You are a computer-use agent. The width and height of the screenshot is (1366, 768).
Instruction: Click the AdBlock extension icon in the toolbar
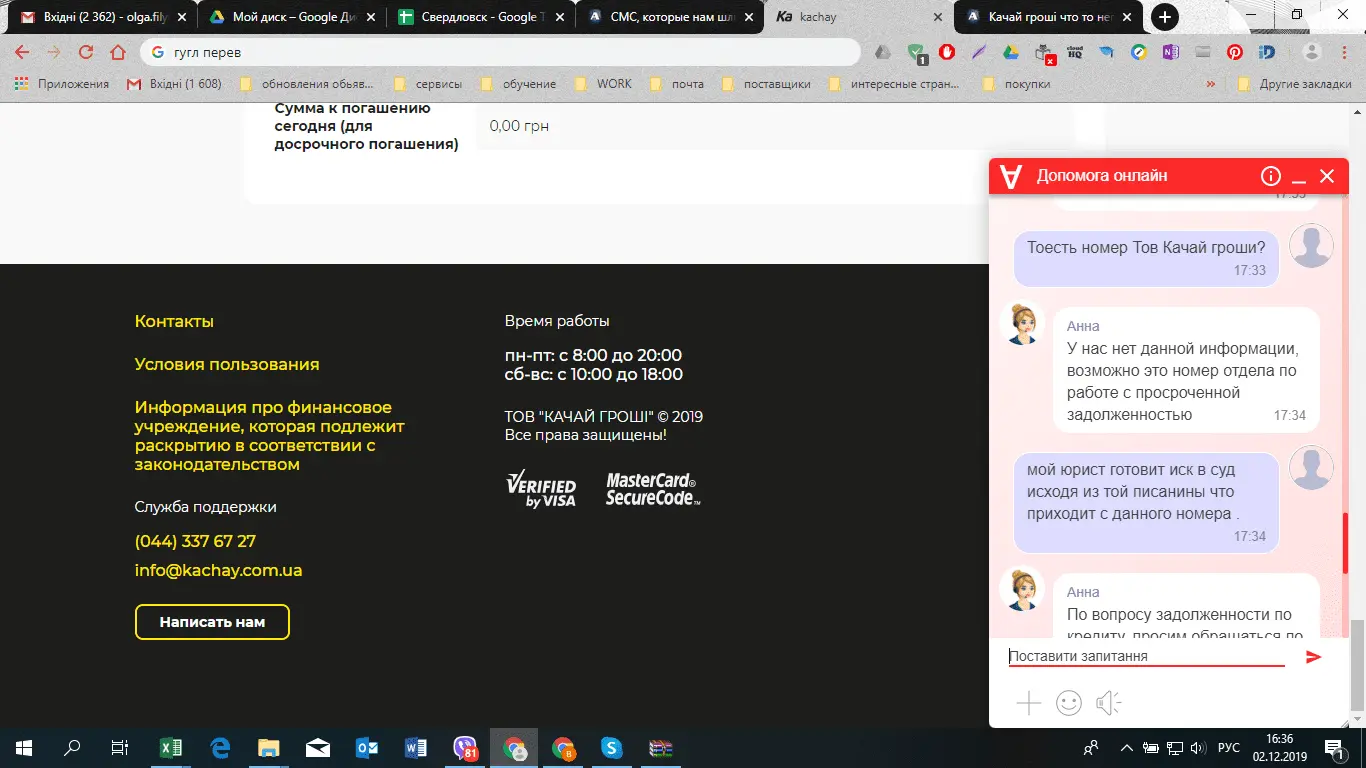[x=946, y=50]
